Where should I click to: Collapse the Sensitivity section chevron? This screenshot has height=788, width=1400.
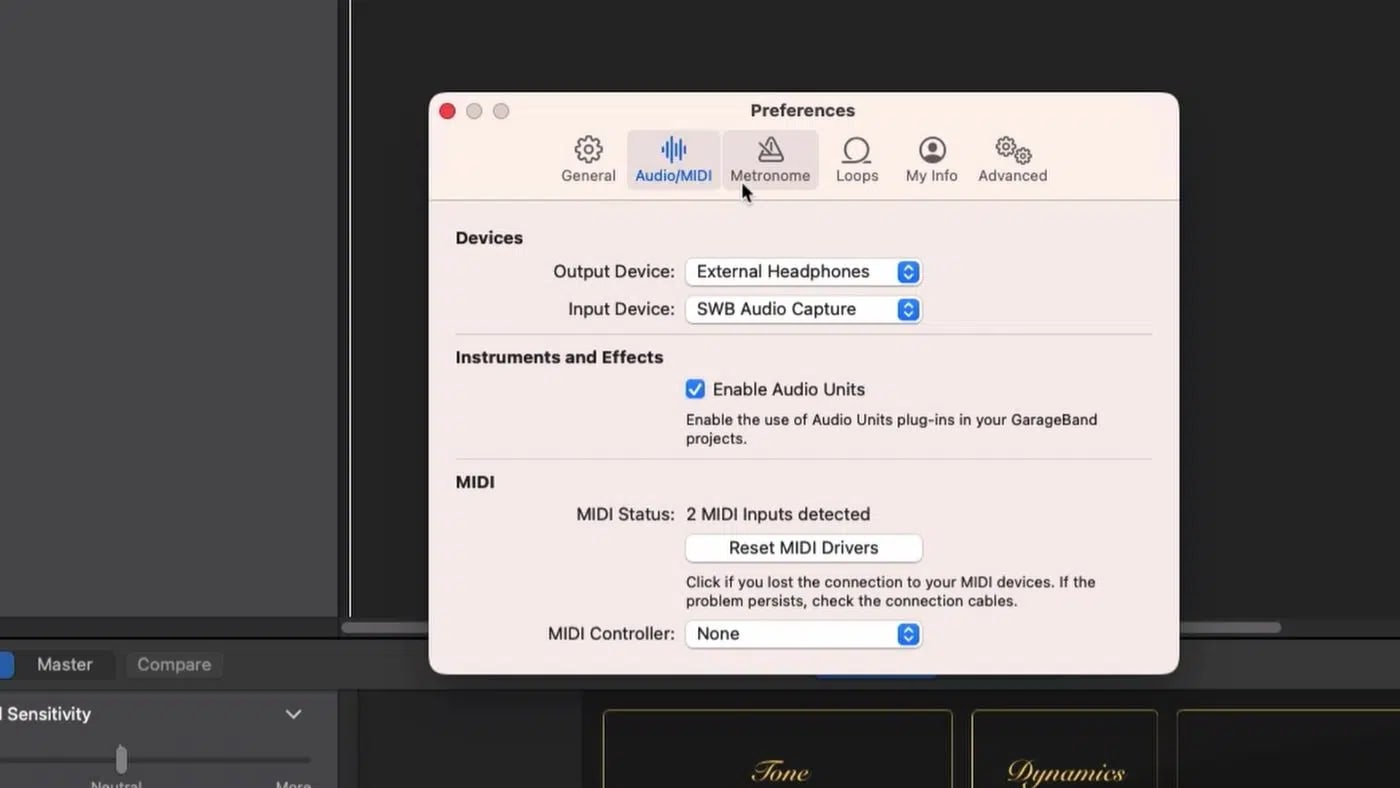(293, 714)
